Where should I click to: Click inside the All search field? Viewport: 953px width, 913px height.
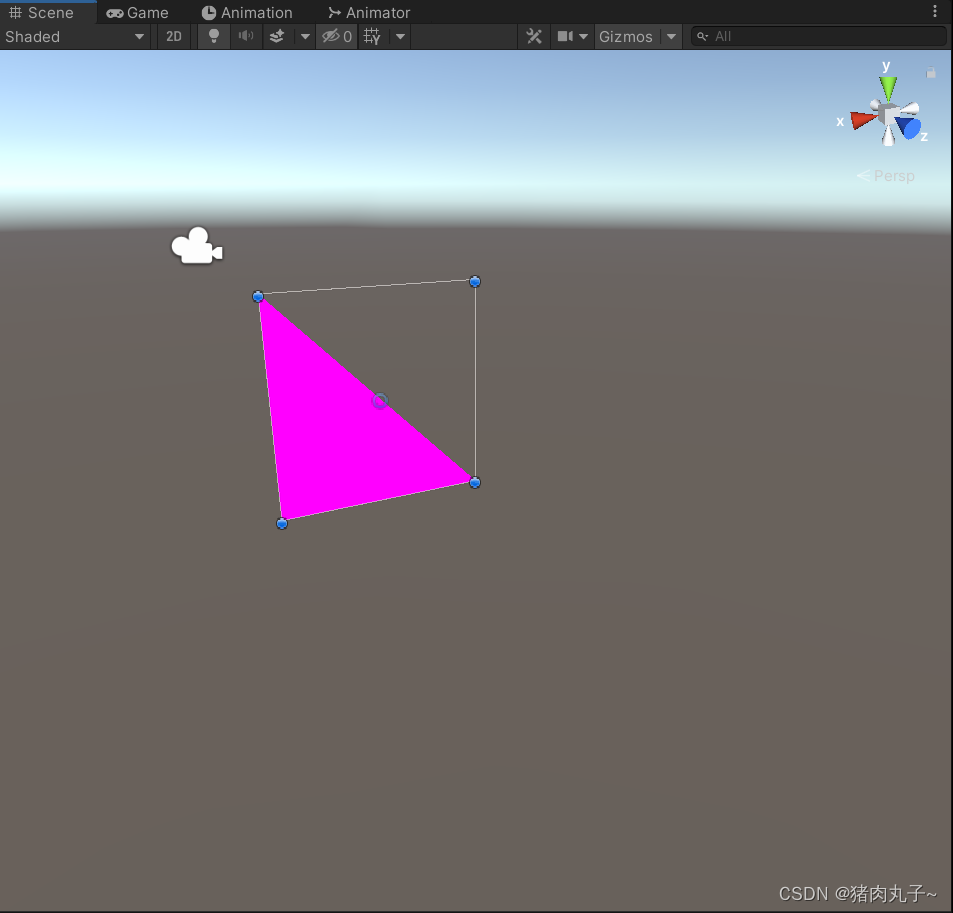point(820,35)
